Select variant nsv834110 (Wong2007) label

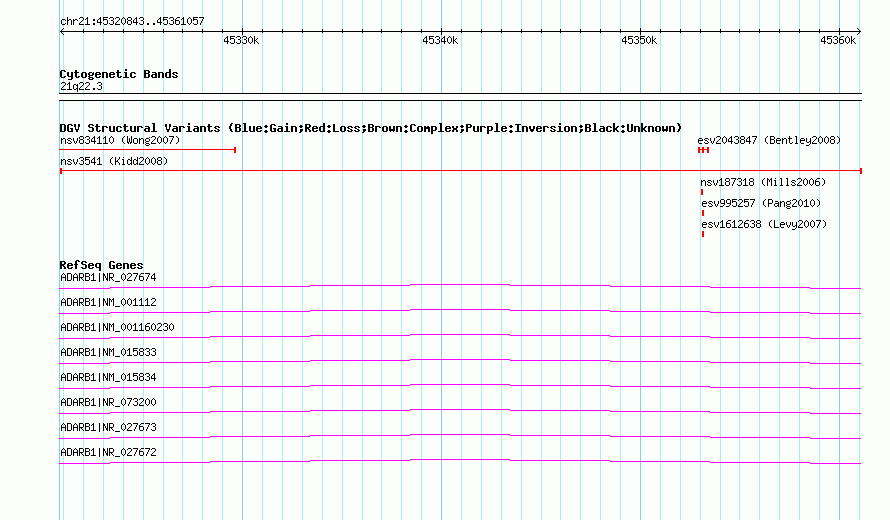(x=120, y=140)
